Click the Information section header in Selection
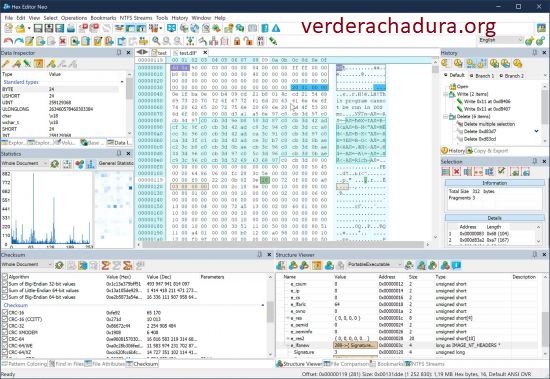550x379 pixels. [x=494, y=183]
